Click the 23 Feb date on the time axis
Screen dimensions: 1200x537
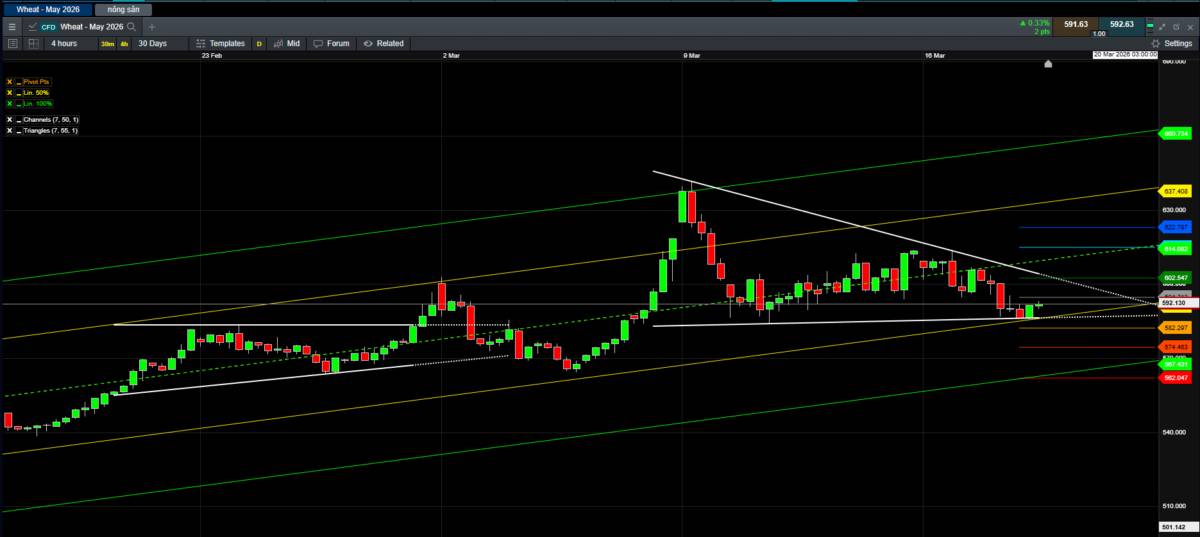(211, 56)
